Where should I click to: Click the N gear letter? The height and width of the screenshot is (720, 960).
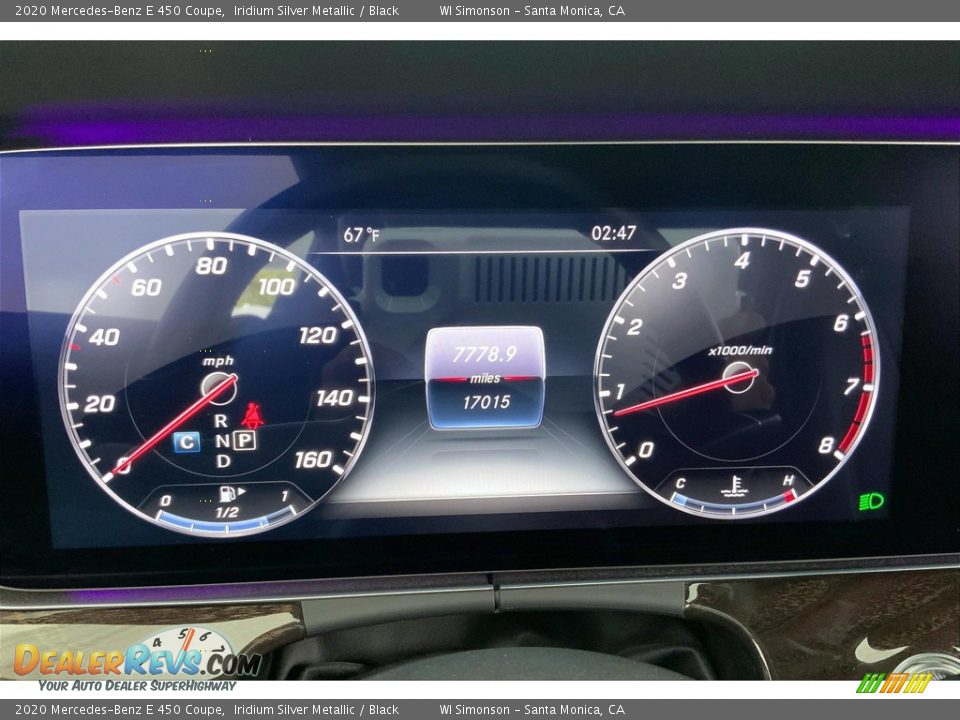pyautogui.click(x=222, y=441)
